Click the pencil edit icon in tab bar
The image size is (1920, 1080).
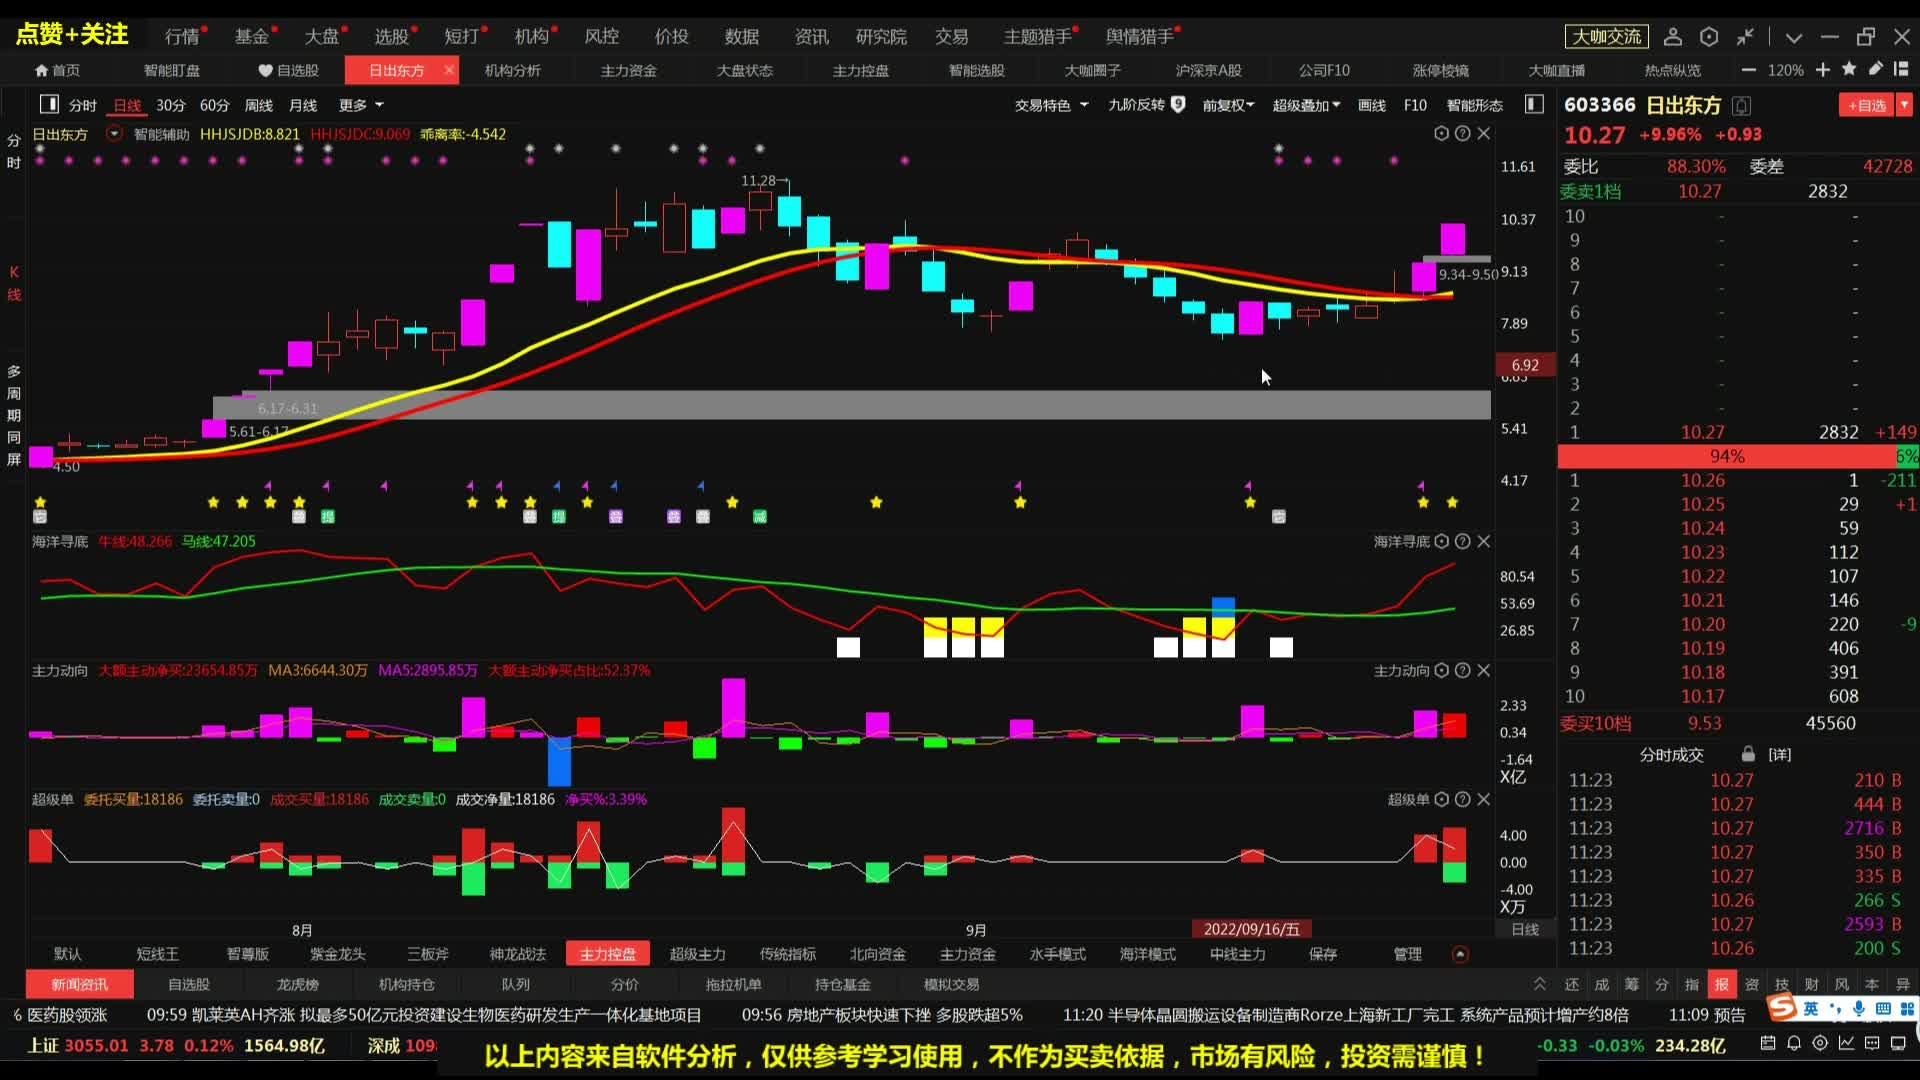click(x=1876, y=69)
